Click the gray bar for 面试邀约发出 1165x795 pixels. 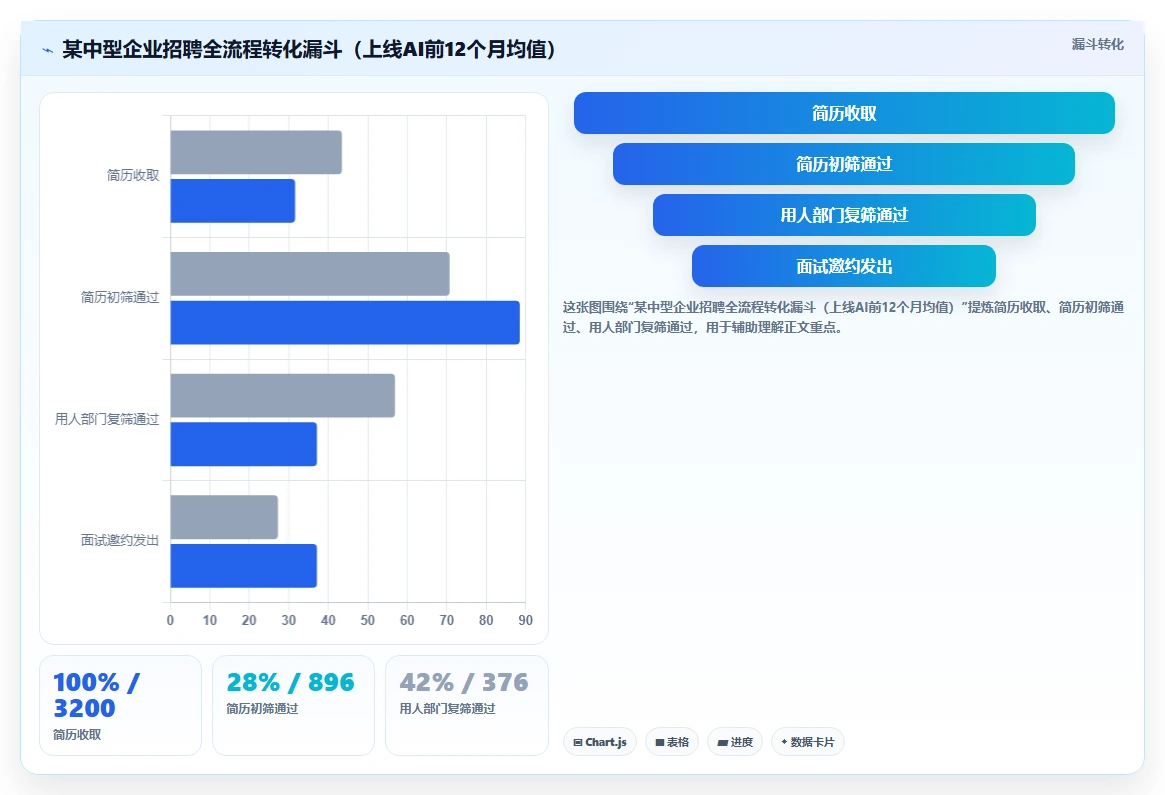pos(224,517)
